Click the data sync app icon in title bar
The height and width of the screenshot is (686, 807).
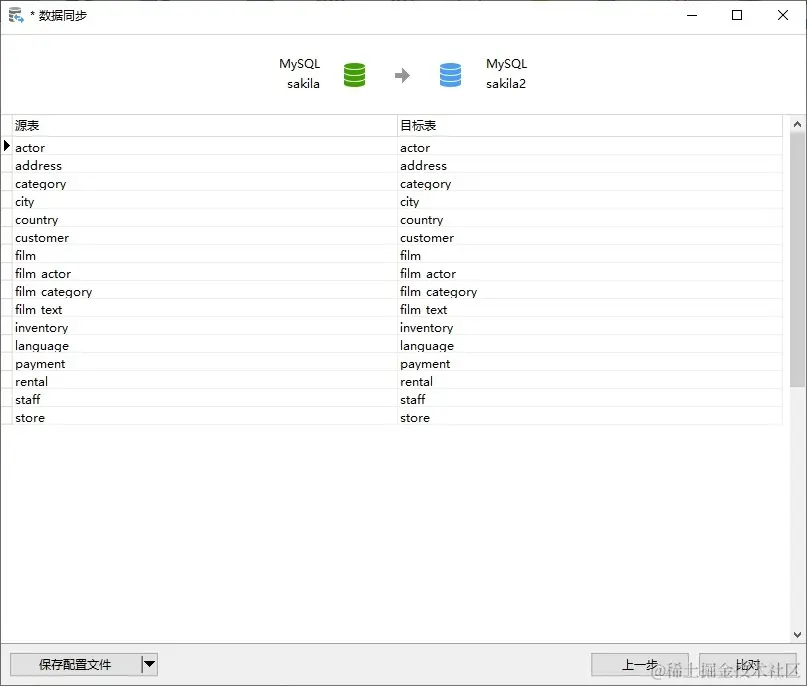point(16,15)
